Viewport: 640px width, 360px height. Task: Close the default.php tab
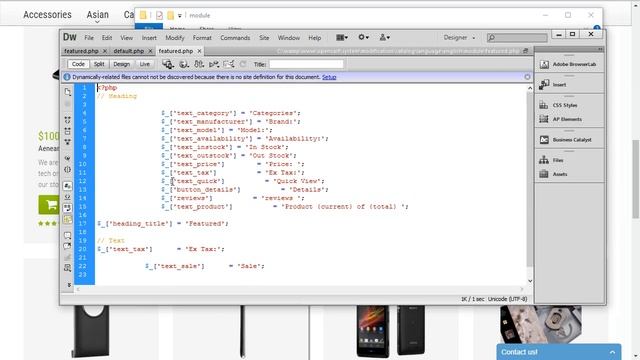point(150,51)
